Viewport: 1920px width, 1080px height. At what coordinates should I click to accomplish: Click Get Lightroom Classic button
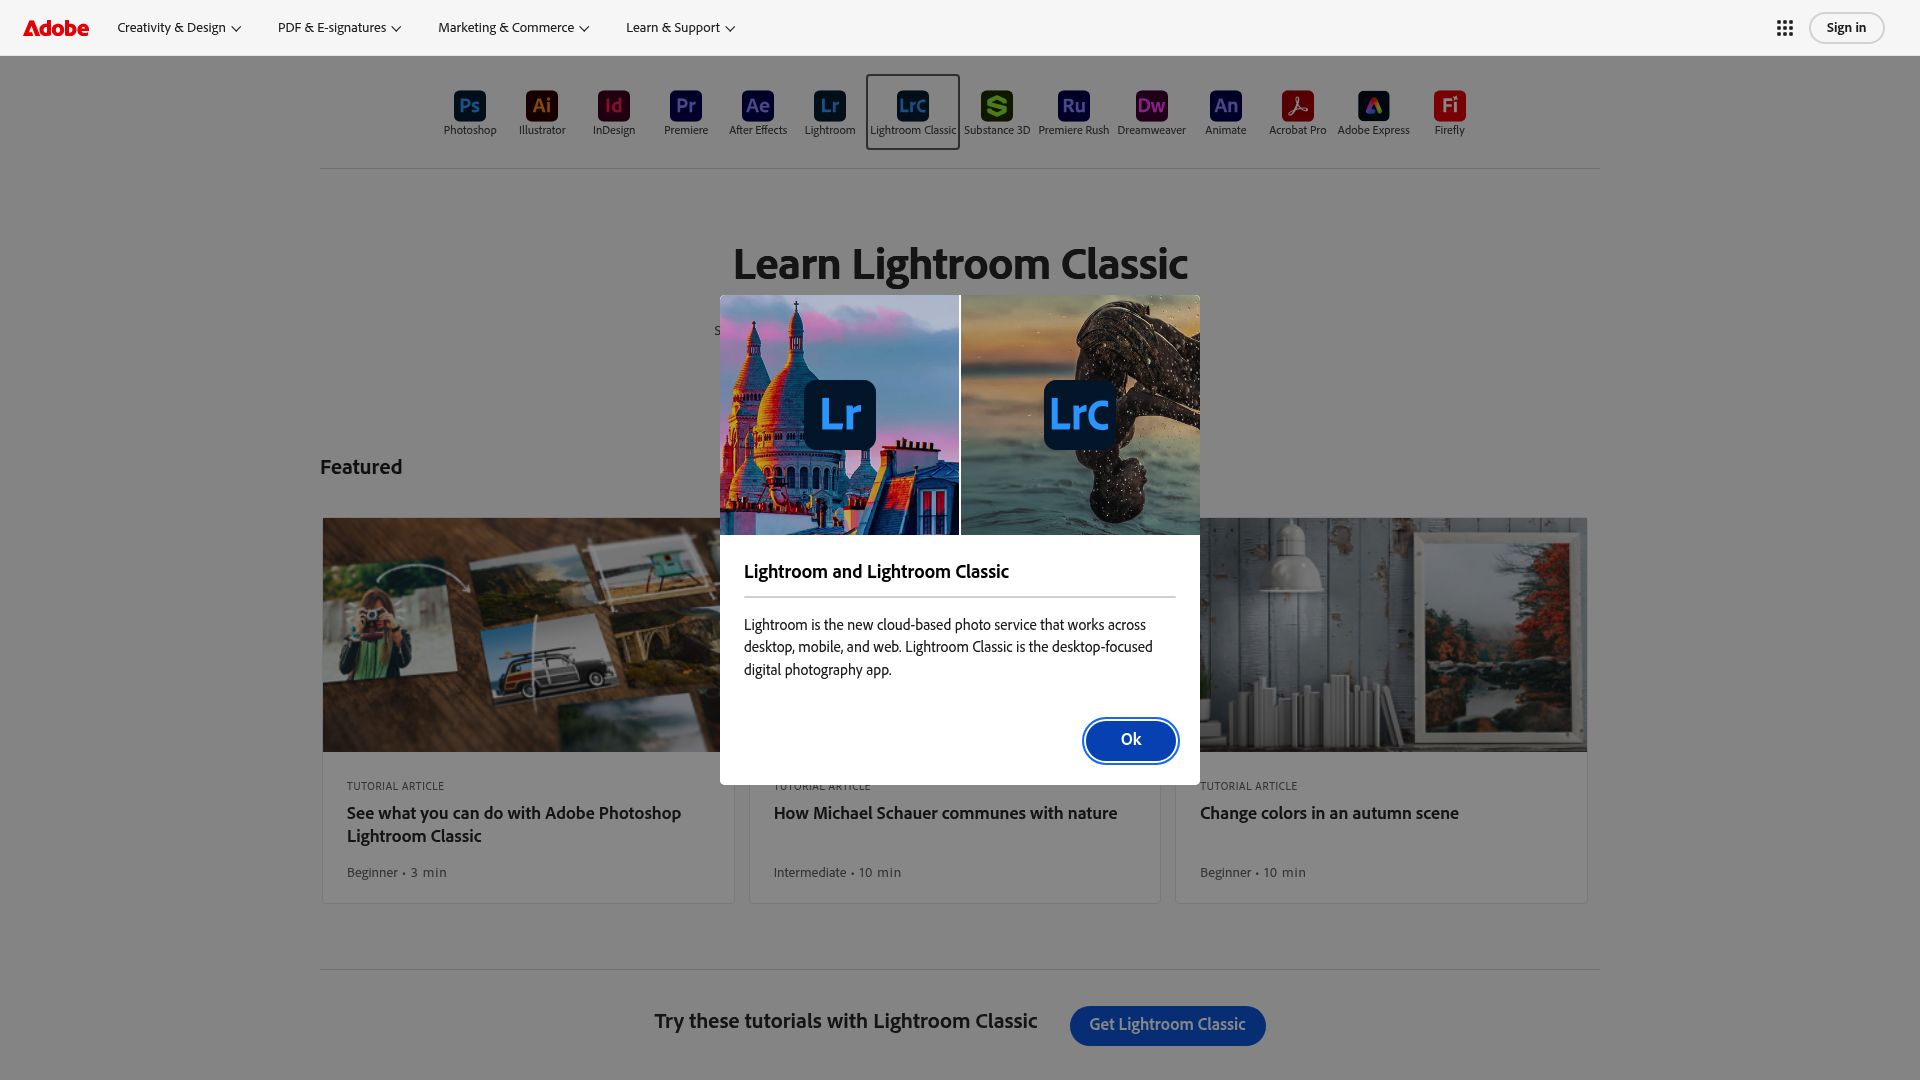click(x=1167, y=1025)
